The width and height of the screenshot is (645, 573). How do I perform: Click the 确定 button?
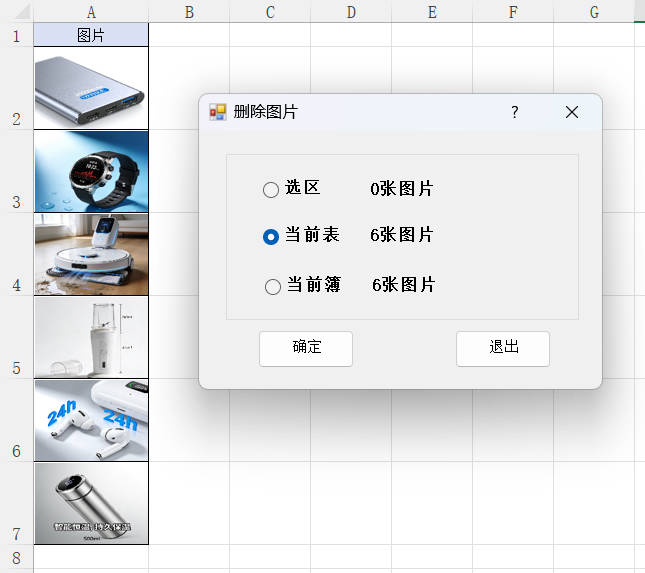point(306,348)
